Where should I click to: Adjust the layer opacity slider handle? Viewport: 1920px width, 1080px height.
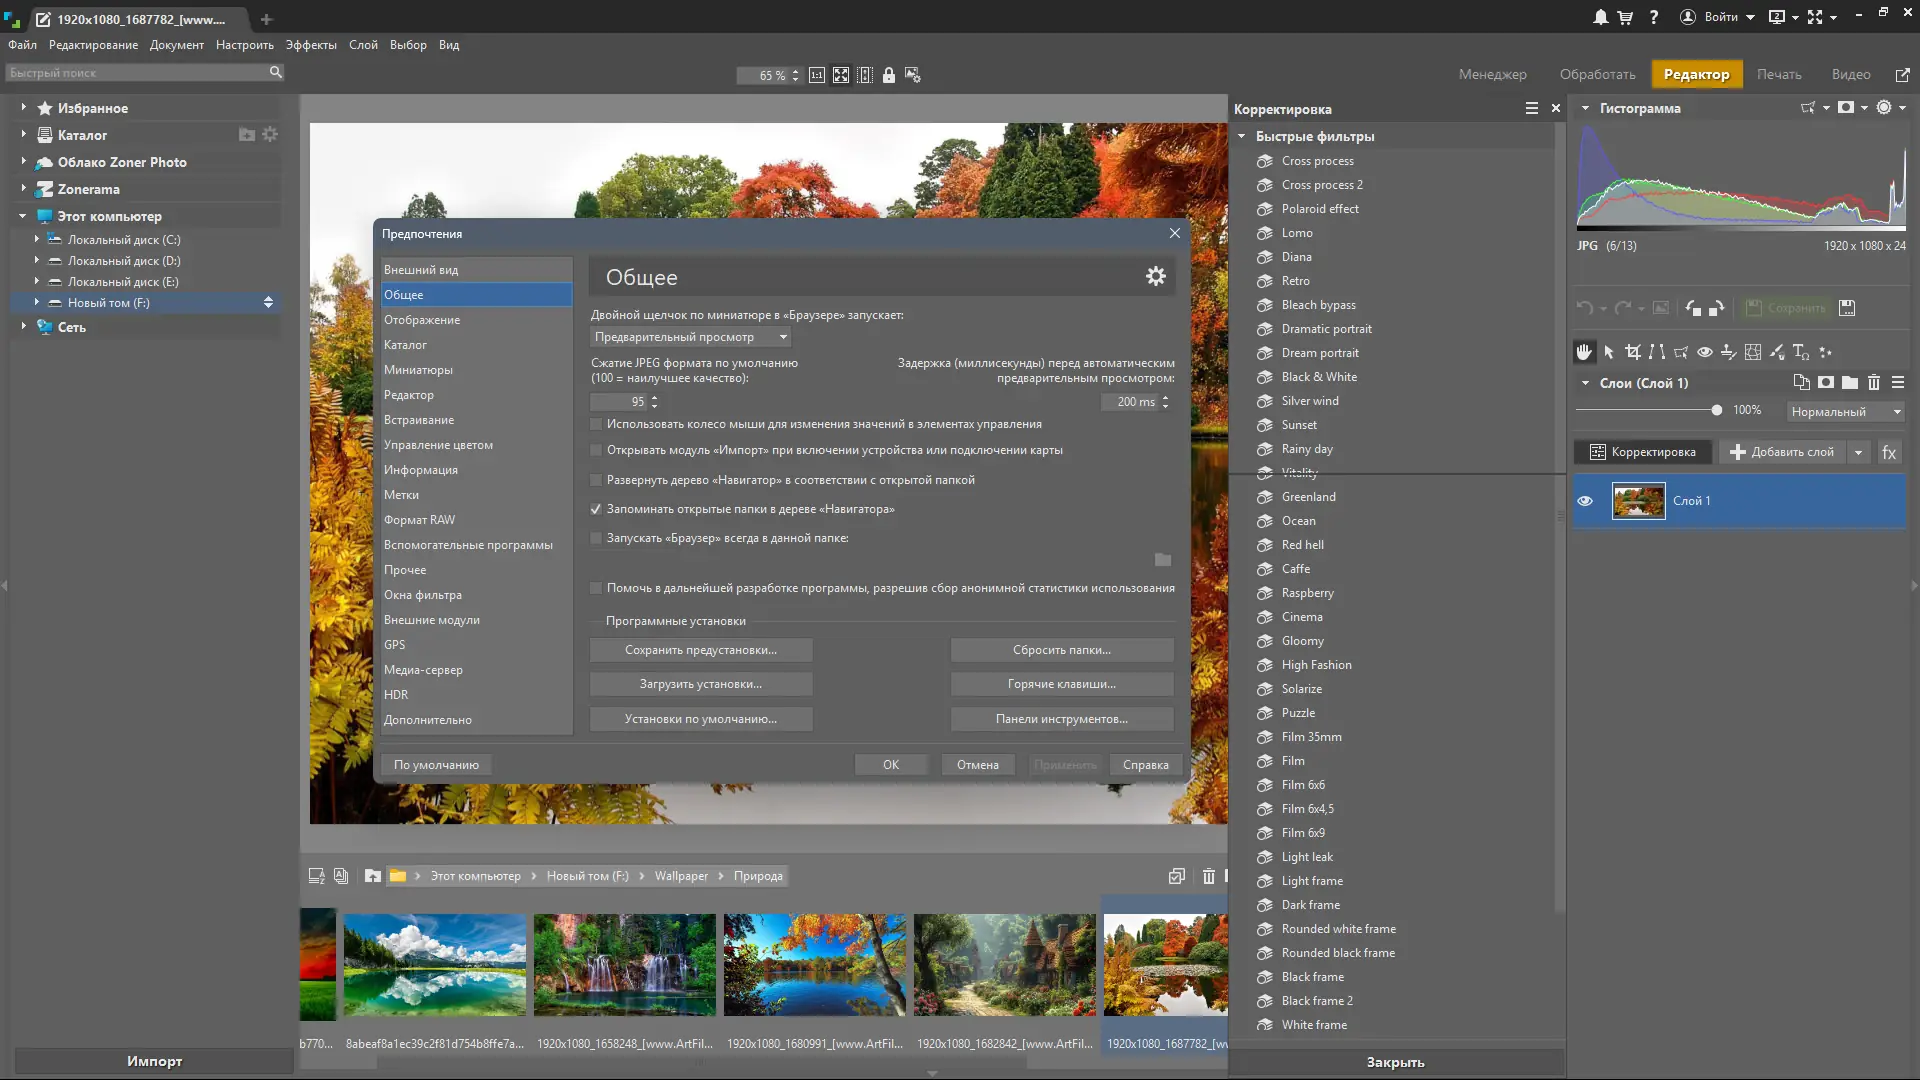click(x=1716, y=410)
